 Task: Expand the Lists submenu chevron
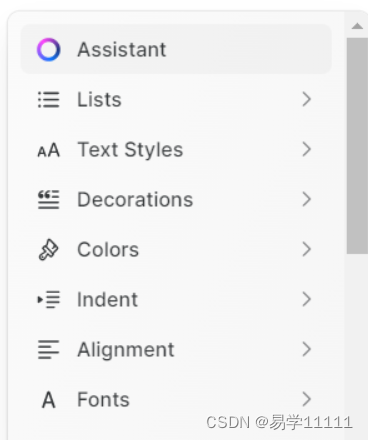(307, 99)
